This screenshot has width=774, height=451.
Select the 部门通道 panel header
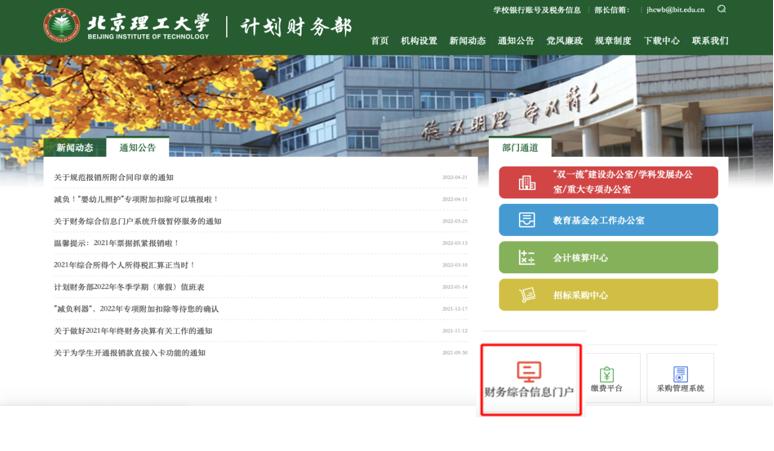519,148
